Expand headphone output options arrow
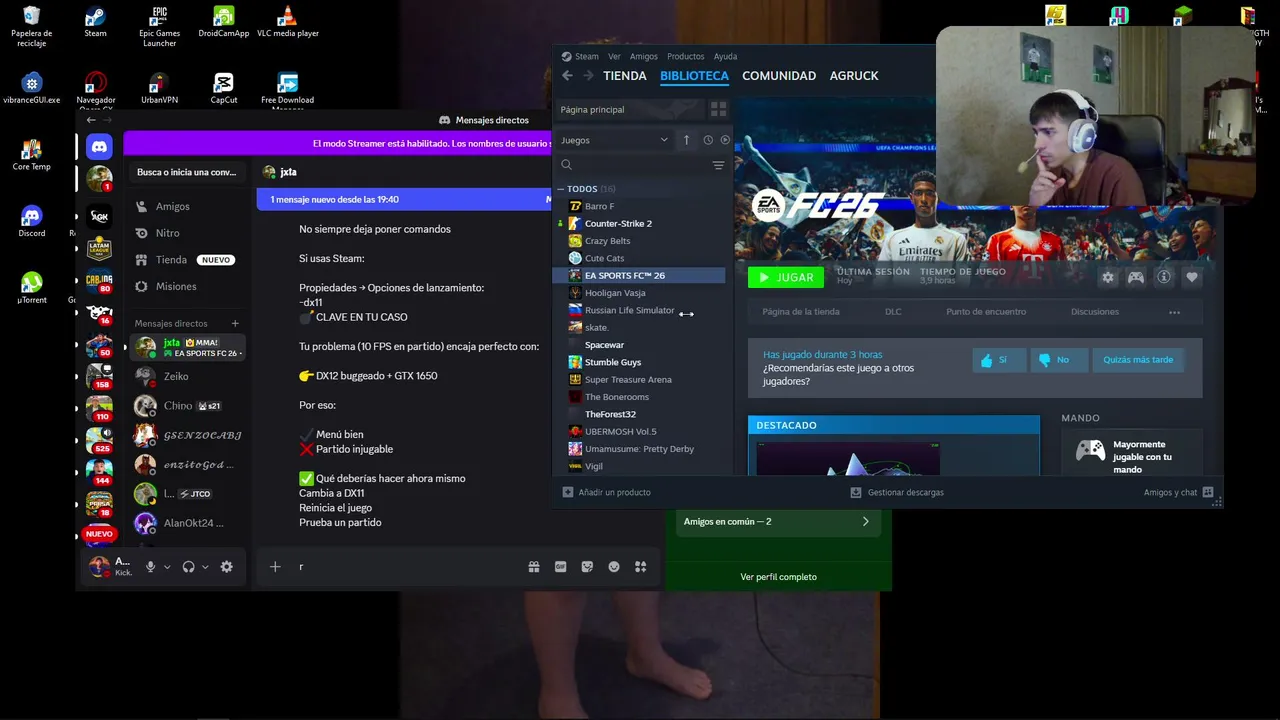This screenshot has height=720, width=1280. click(x=205, y=566)
